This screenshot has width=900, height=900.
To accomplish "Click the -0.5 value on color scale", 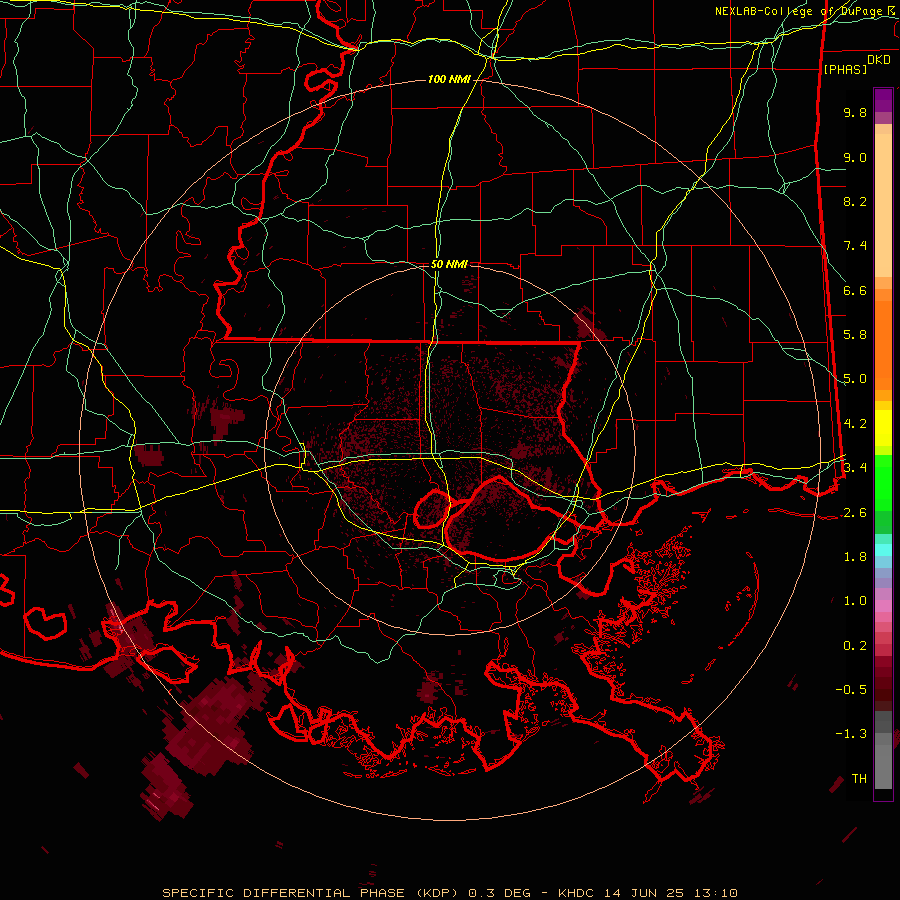I will 851,690.
